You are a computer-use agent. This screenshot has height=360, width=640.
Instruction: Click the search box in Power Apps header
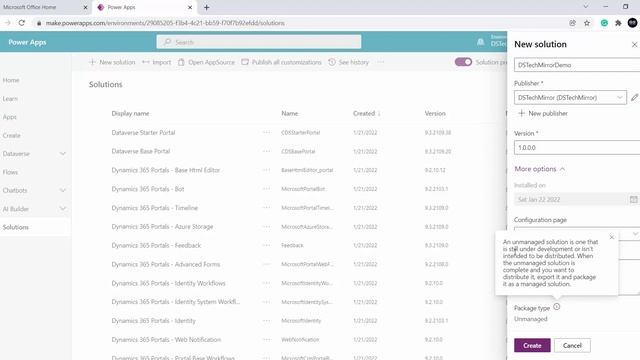pyautogui.click(x=259, y=42)
